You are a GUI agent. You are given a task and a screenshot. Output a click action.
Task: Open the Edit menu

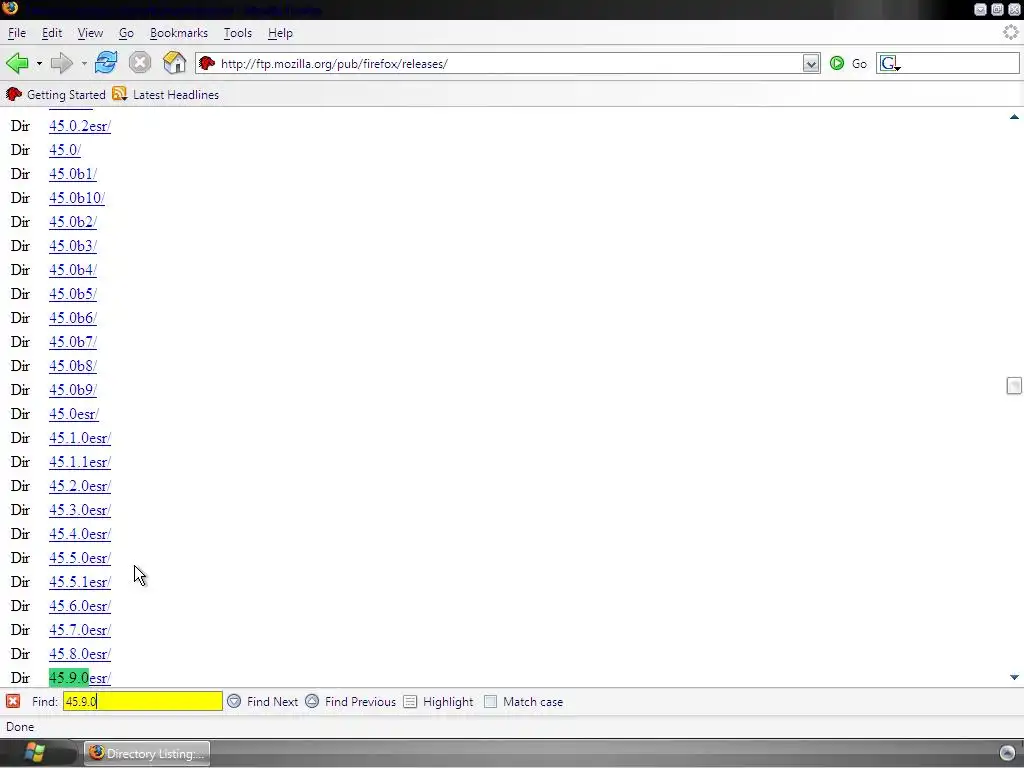(52, 33)
